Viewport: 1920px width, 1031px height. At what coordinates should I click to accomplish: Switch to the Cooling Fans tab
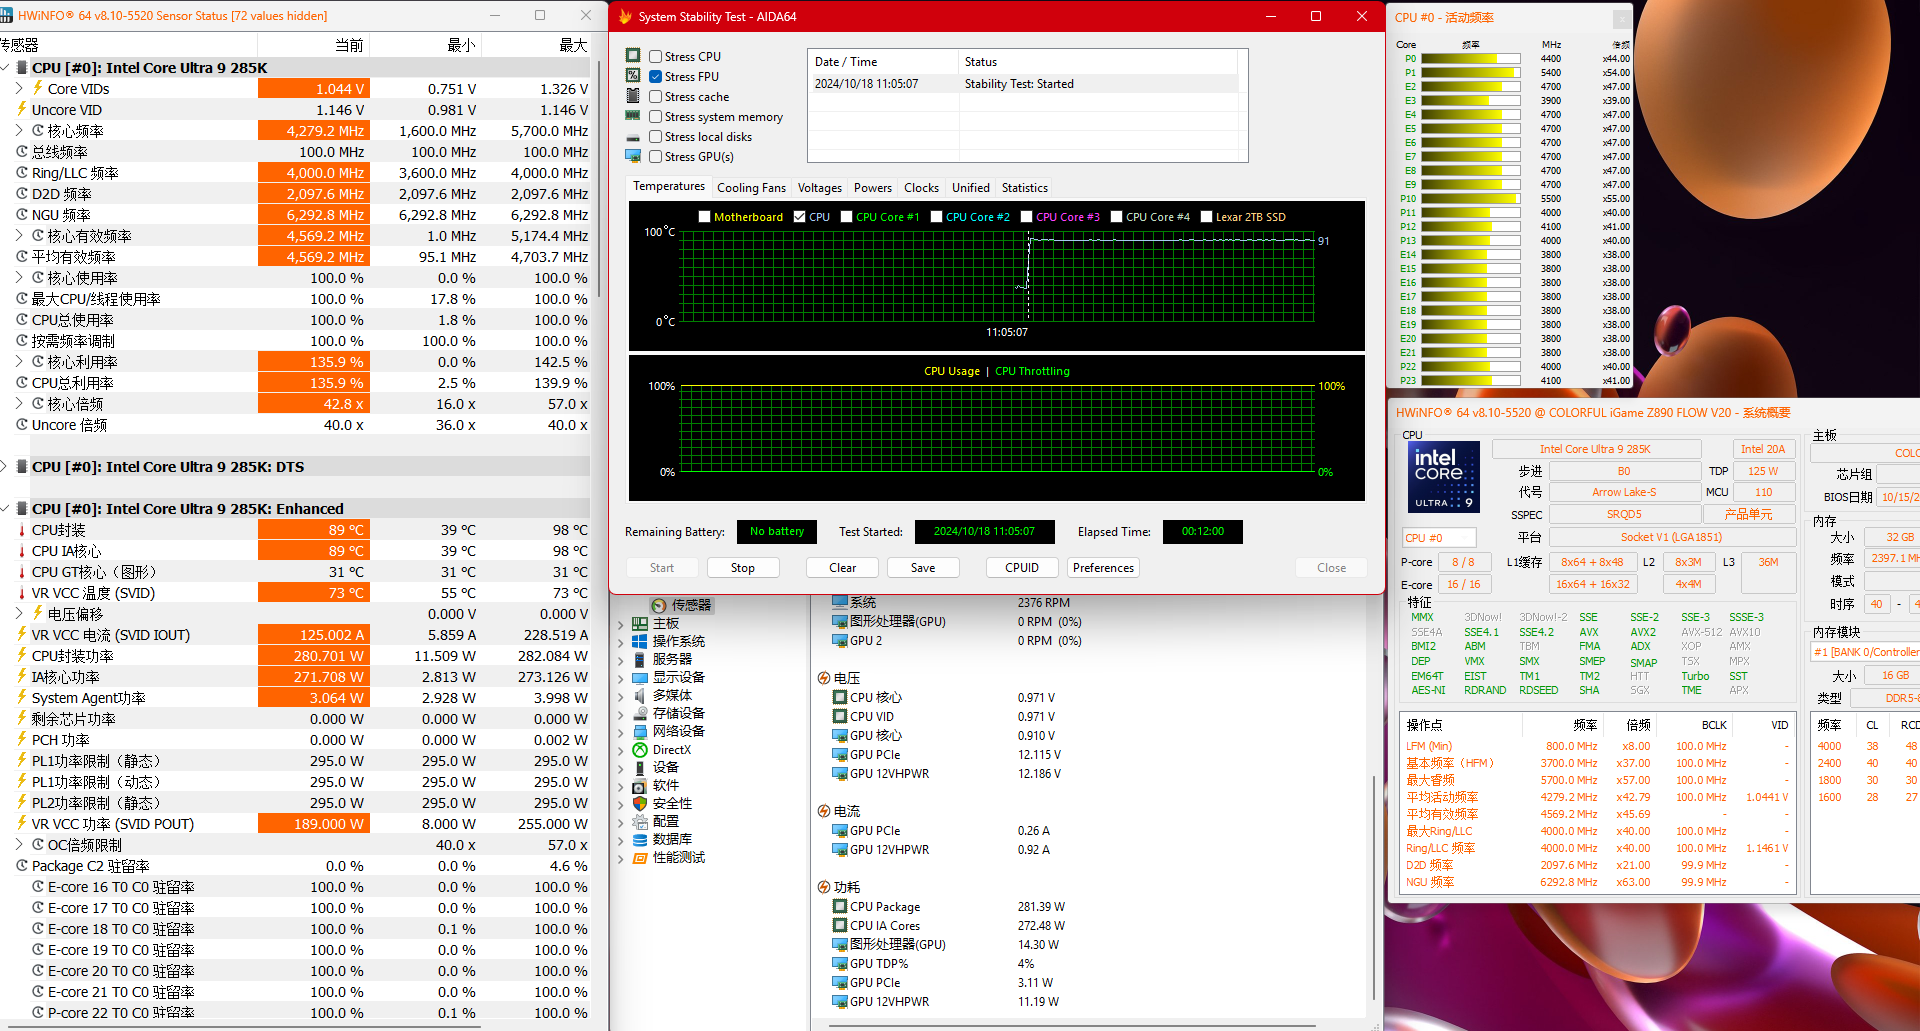point(751,188)
